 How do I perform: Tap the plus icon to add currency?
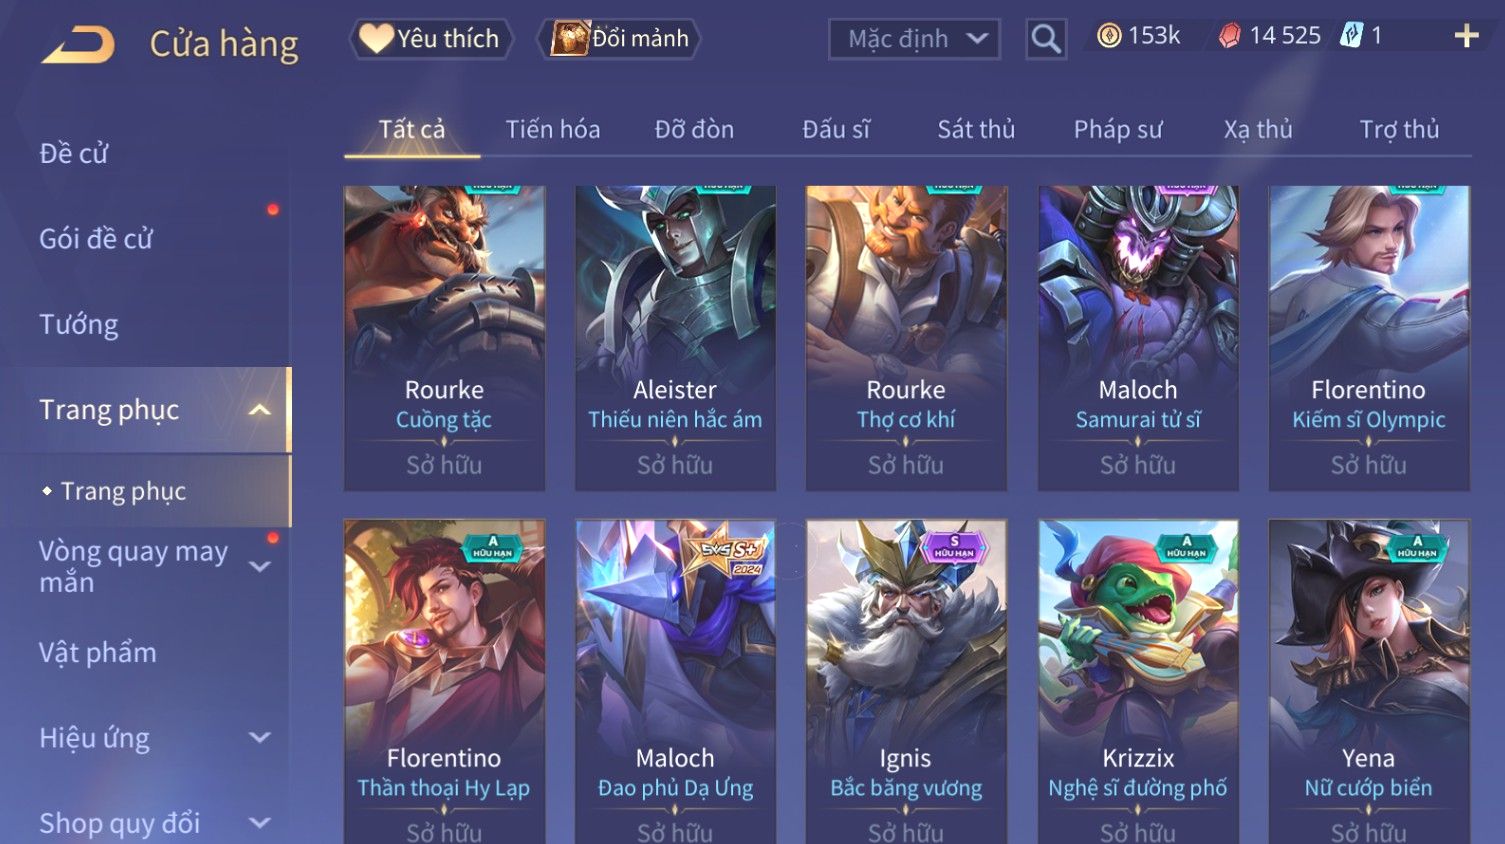coord(1466,36)
